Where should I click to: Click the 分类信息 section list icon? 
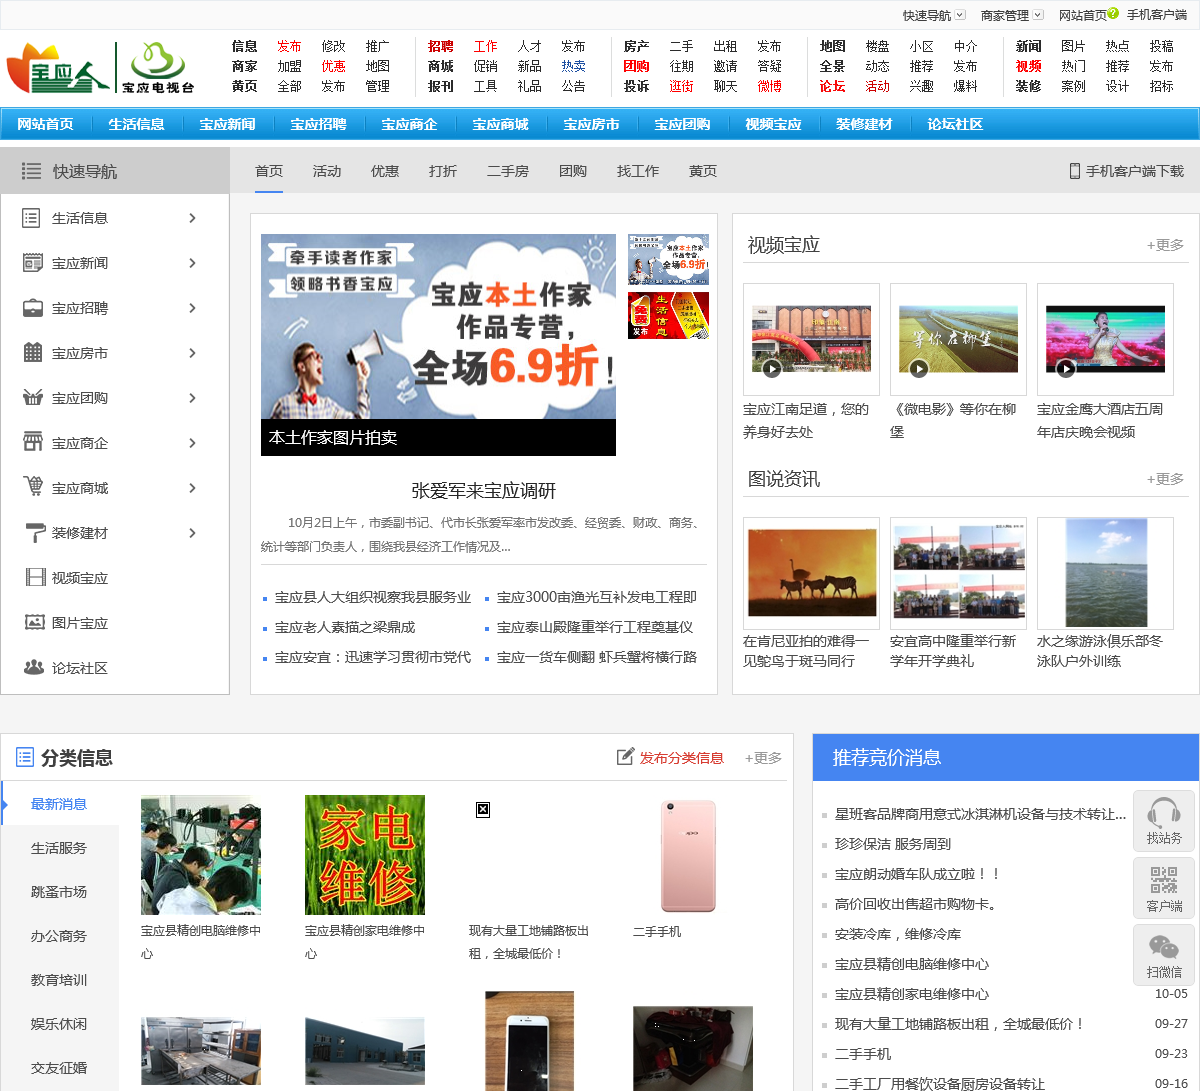pyautogui.click(x=25, y=757)
